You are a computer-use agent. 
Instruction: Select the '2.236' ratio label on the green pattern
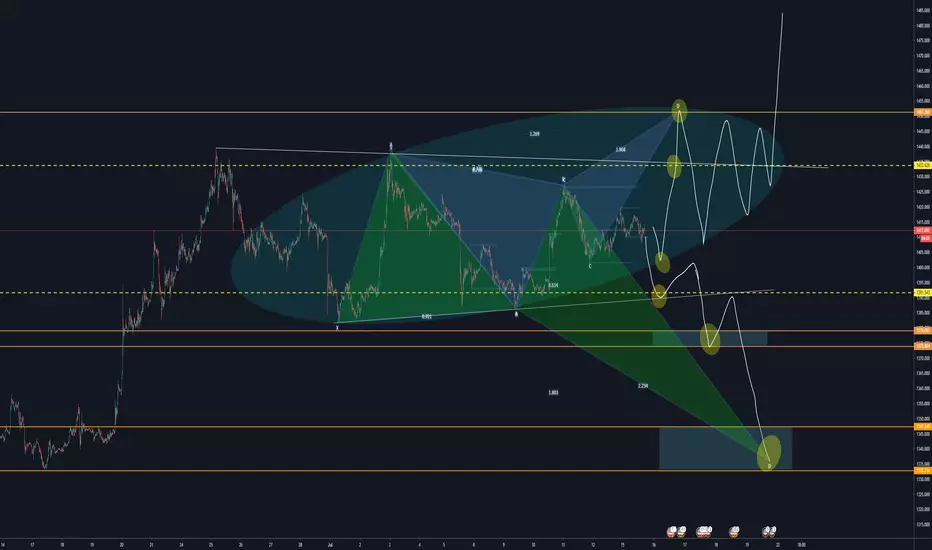coord(643,386)
